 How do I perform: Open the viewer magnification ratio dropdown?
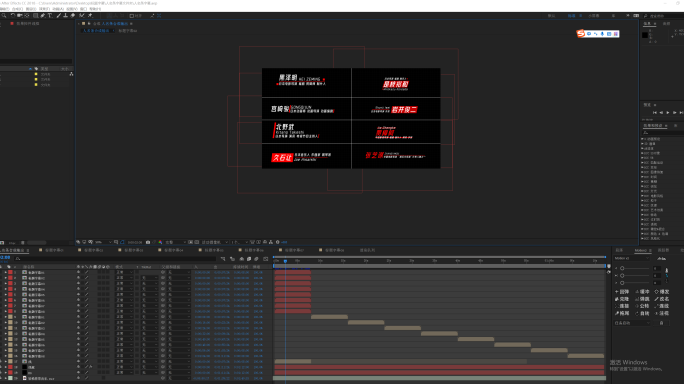click(104, 242)
